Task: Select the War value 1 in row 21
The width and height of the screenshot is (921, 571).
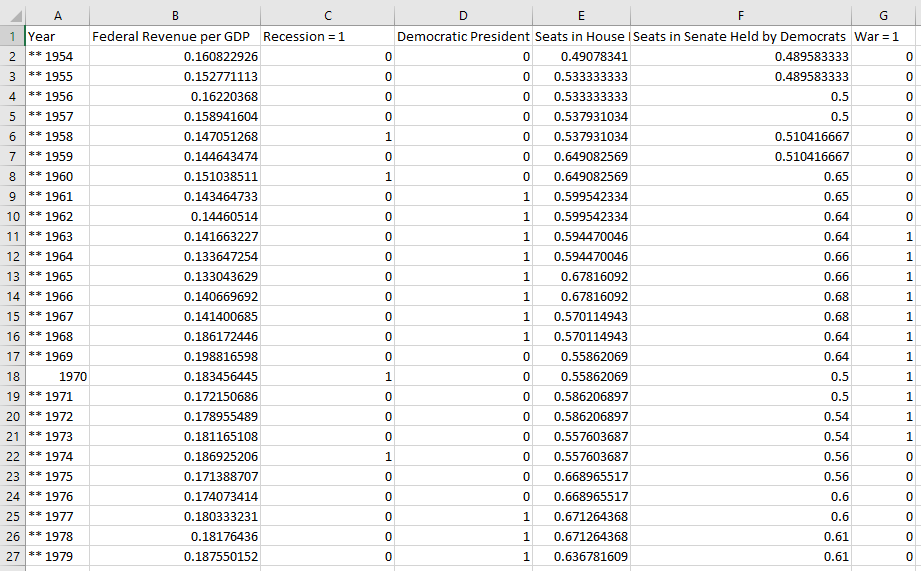Action: [x=883, y=436]
